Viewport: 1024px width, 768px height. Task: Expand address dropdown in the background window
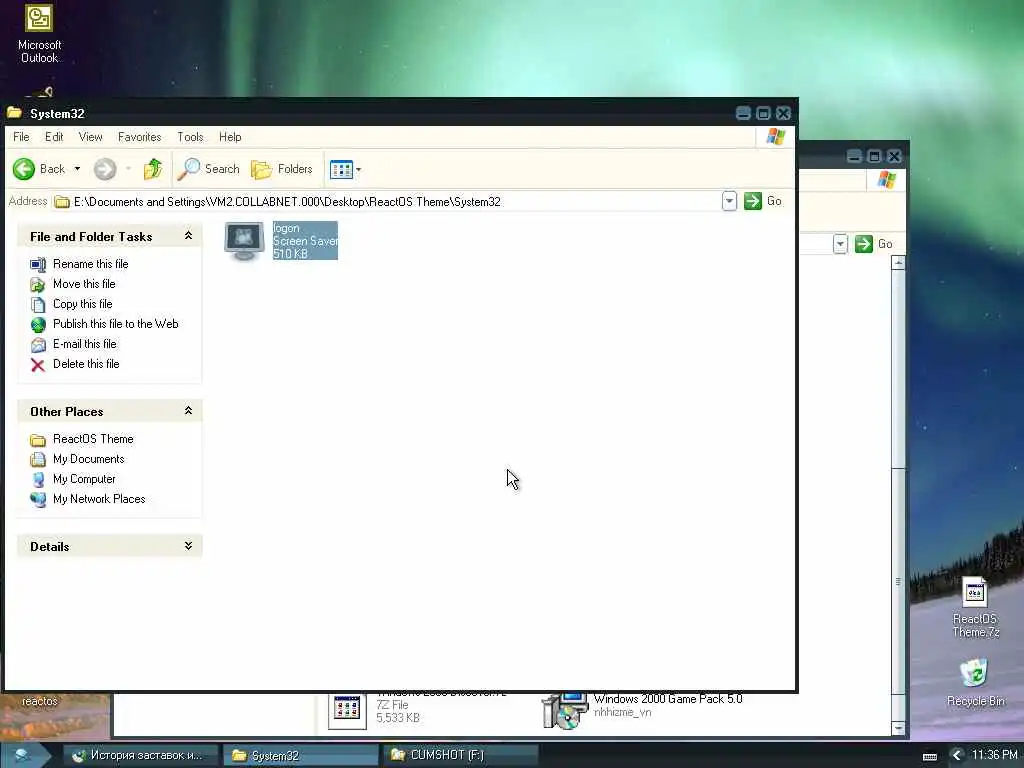[840, 244]
